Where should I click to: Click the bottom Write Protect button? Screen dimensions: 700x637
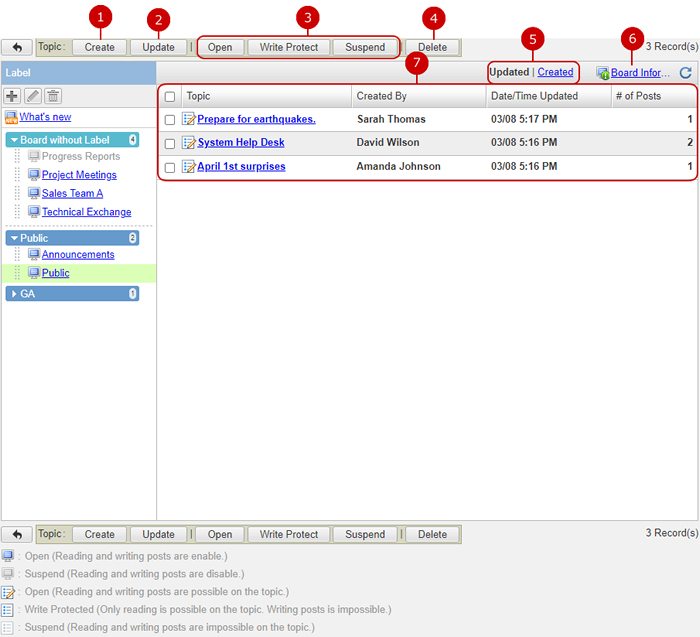(289, 534)
